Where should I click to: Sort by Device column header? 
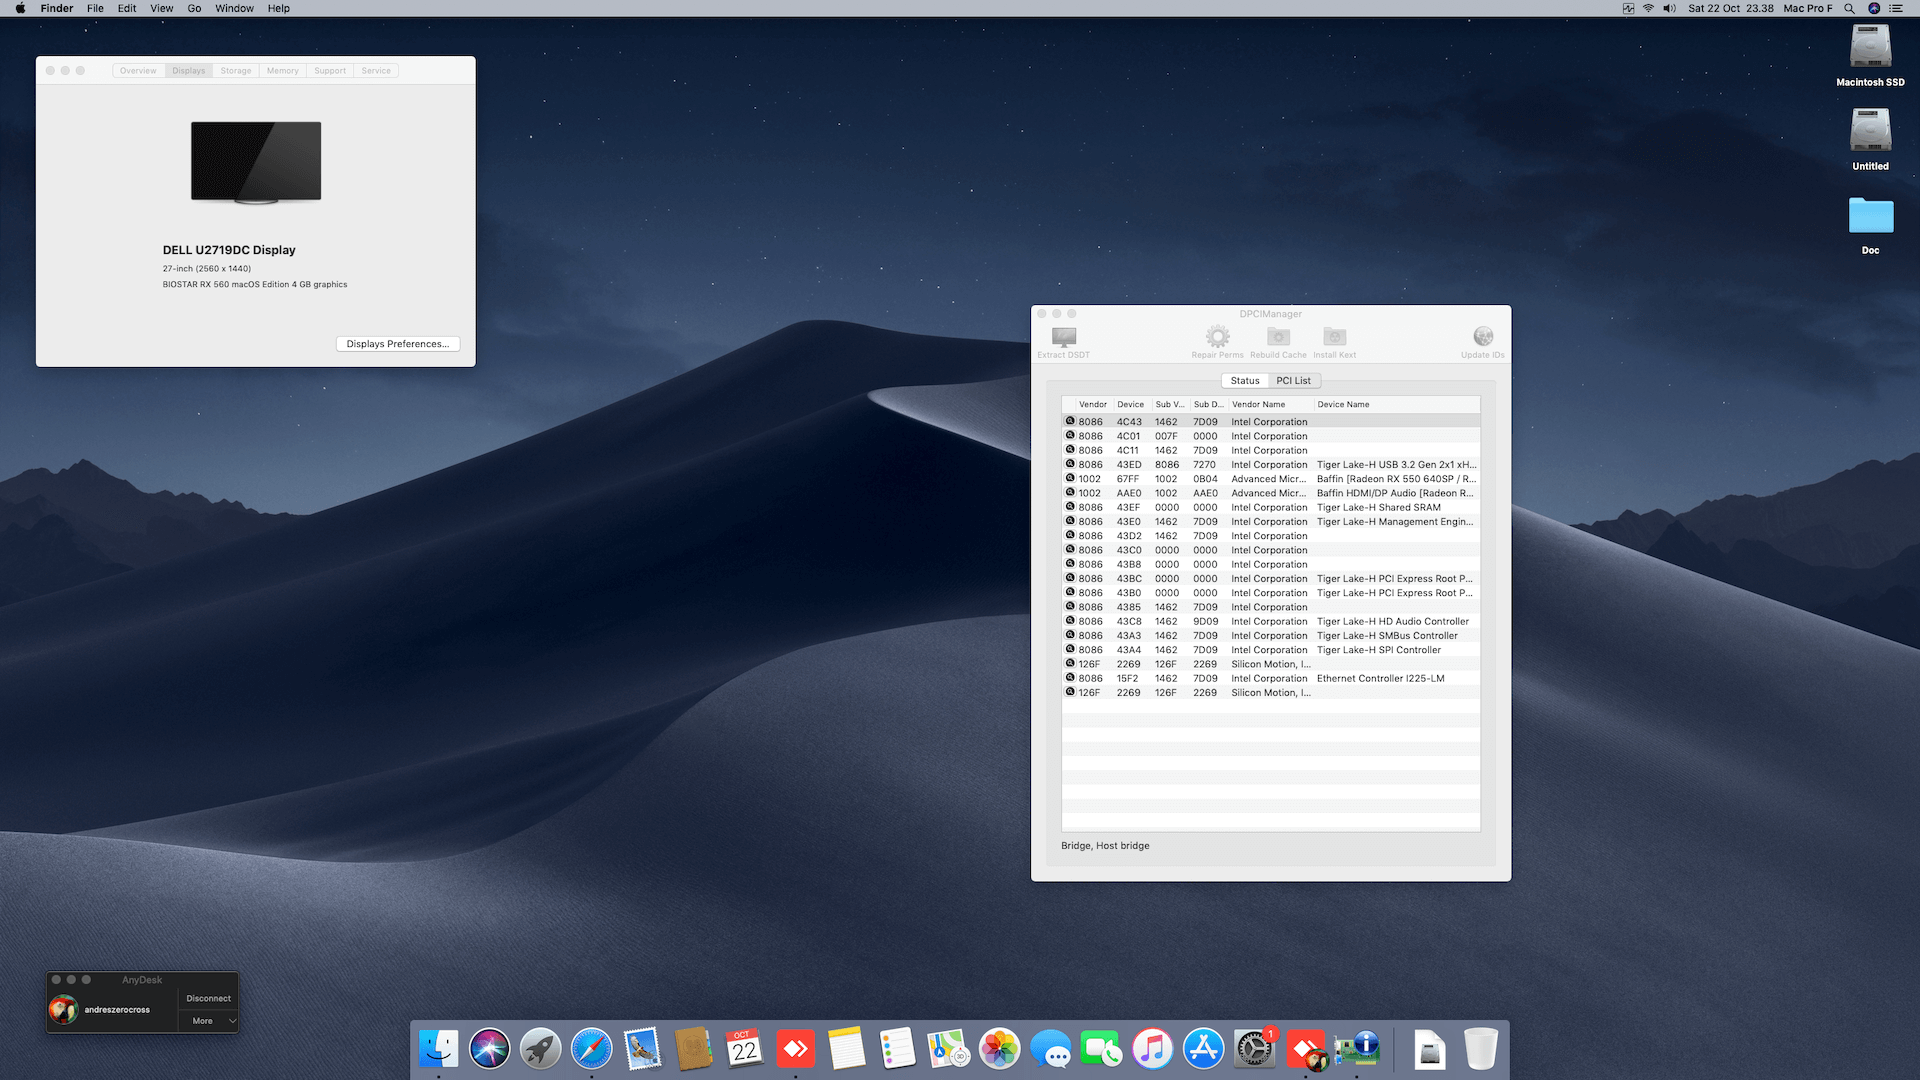(x=1131, y=405)
